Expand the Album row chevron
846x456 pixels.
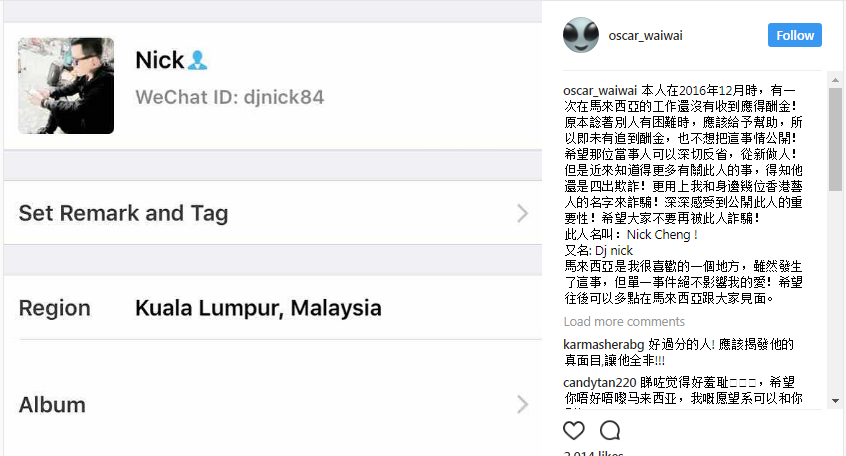522,404
